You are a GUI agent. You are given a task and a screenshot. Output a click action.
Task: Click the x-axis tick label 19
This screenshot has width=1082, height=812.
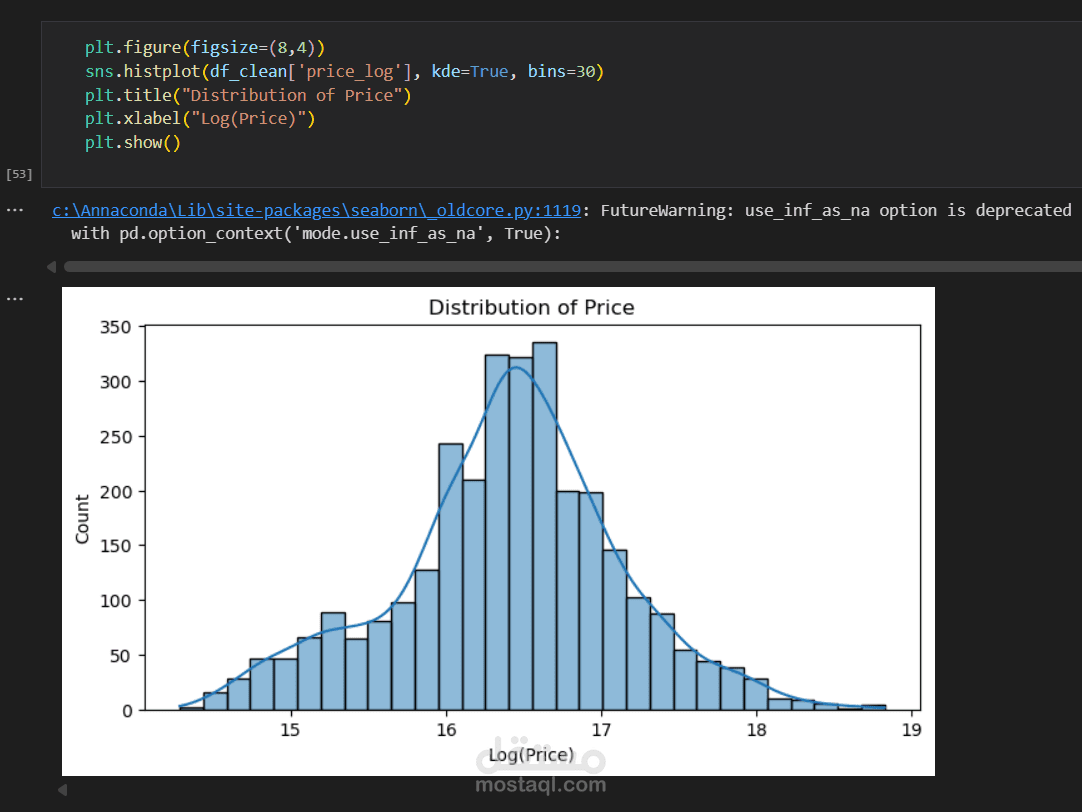coord(912,730)
